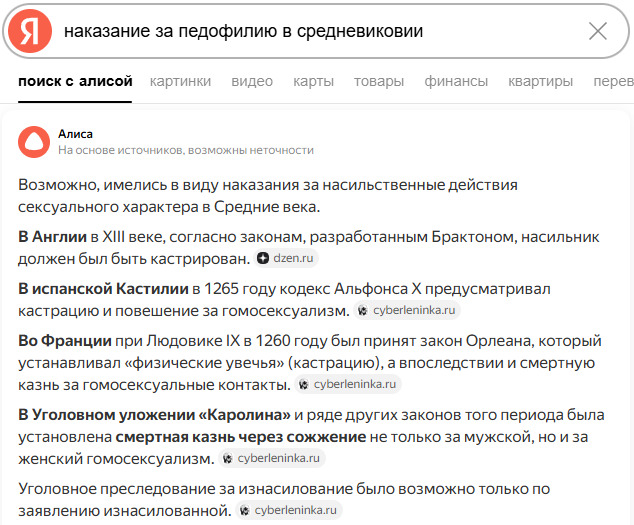Click the "На основе источников" disclaimer text
The height and width of the screenshot is (525, 634).
(186, 150)
